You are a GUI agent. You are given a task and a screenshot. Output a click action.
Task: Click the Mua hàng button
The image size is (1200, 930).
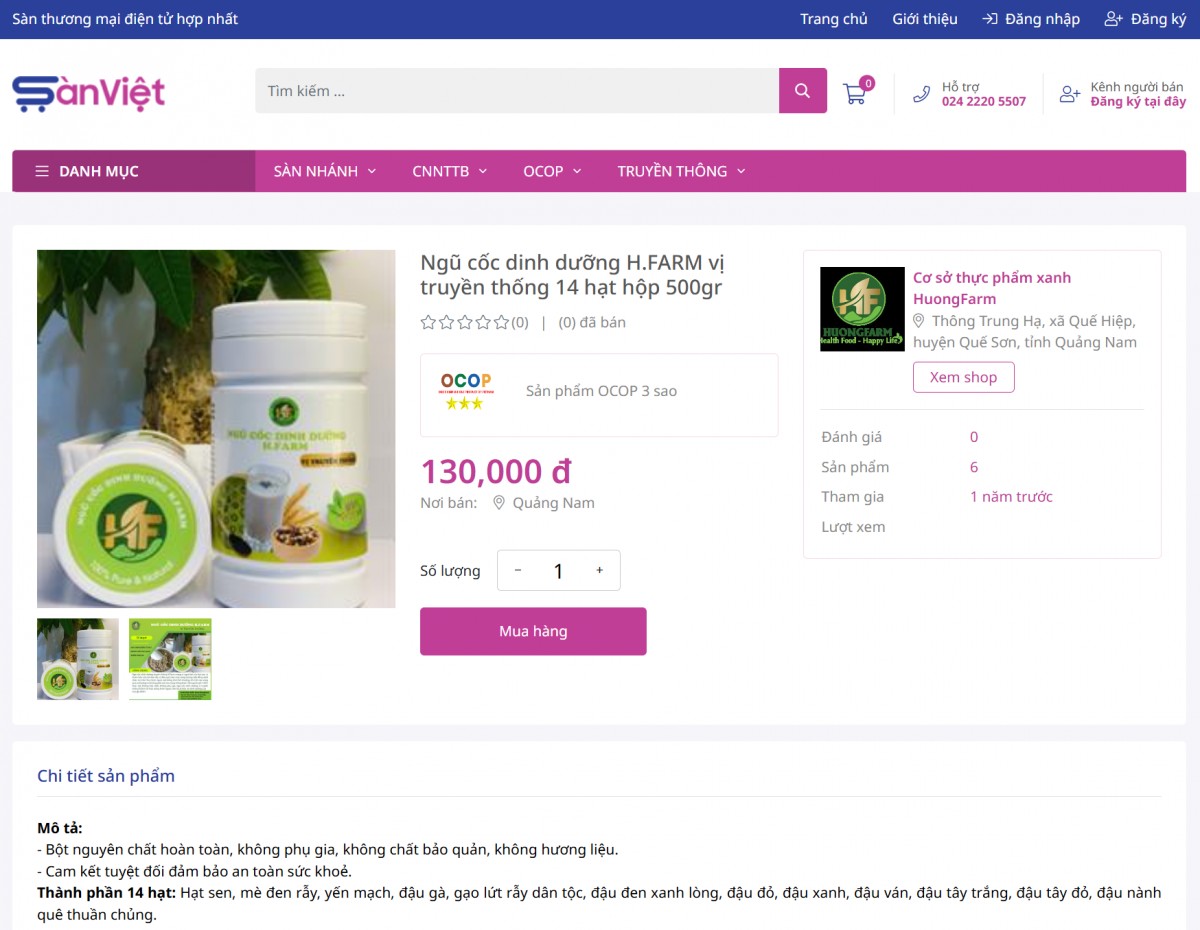[x=533, y=631]
